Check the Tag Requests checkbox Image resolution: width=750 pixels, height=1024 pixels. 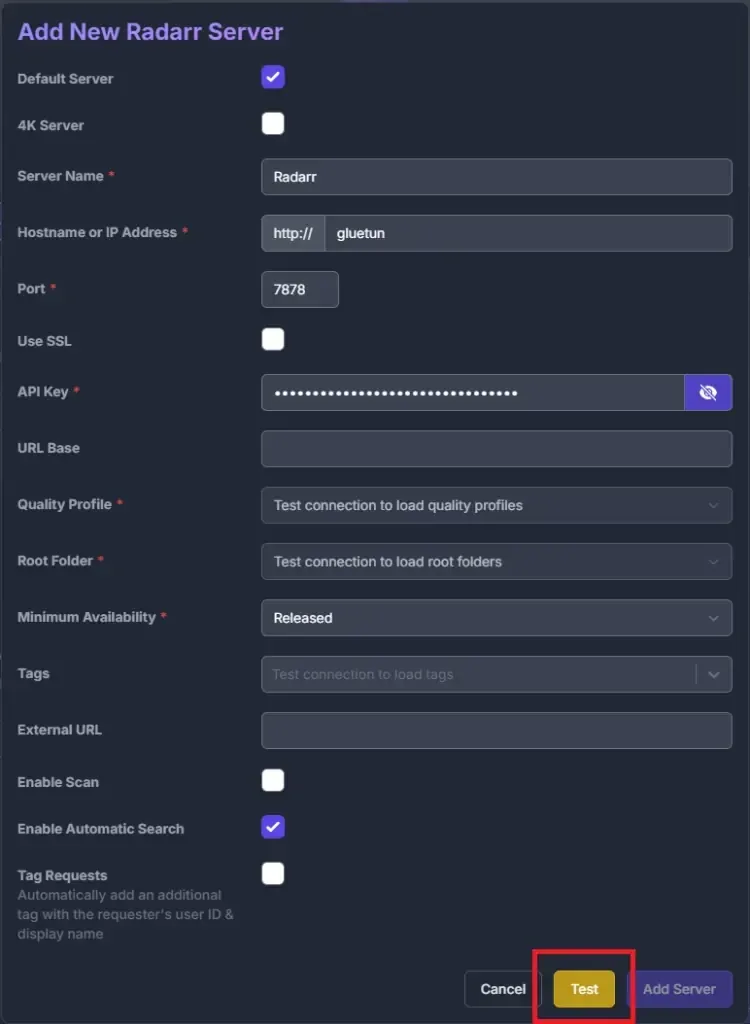point(273,874)
